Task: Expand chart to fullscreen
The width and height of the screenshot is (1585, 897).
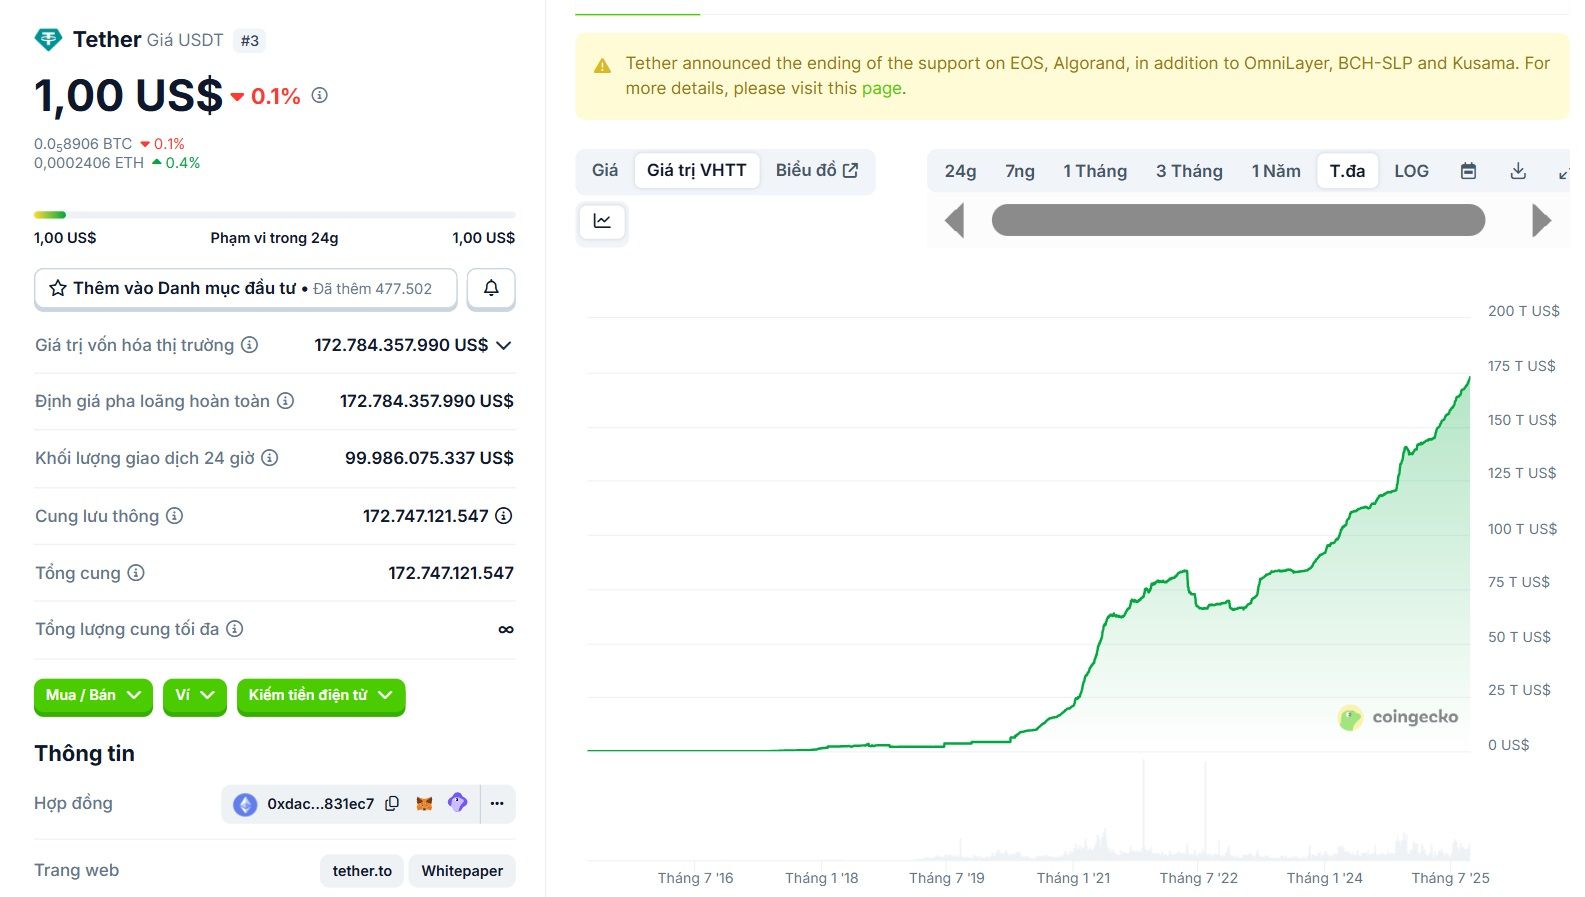Action: click(x=1563, y=172)
